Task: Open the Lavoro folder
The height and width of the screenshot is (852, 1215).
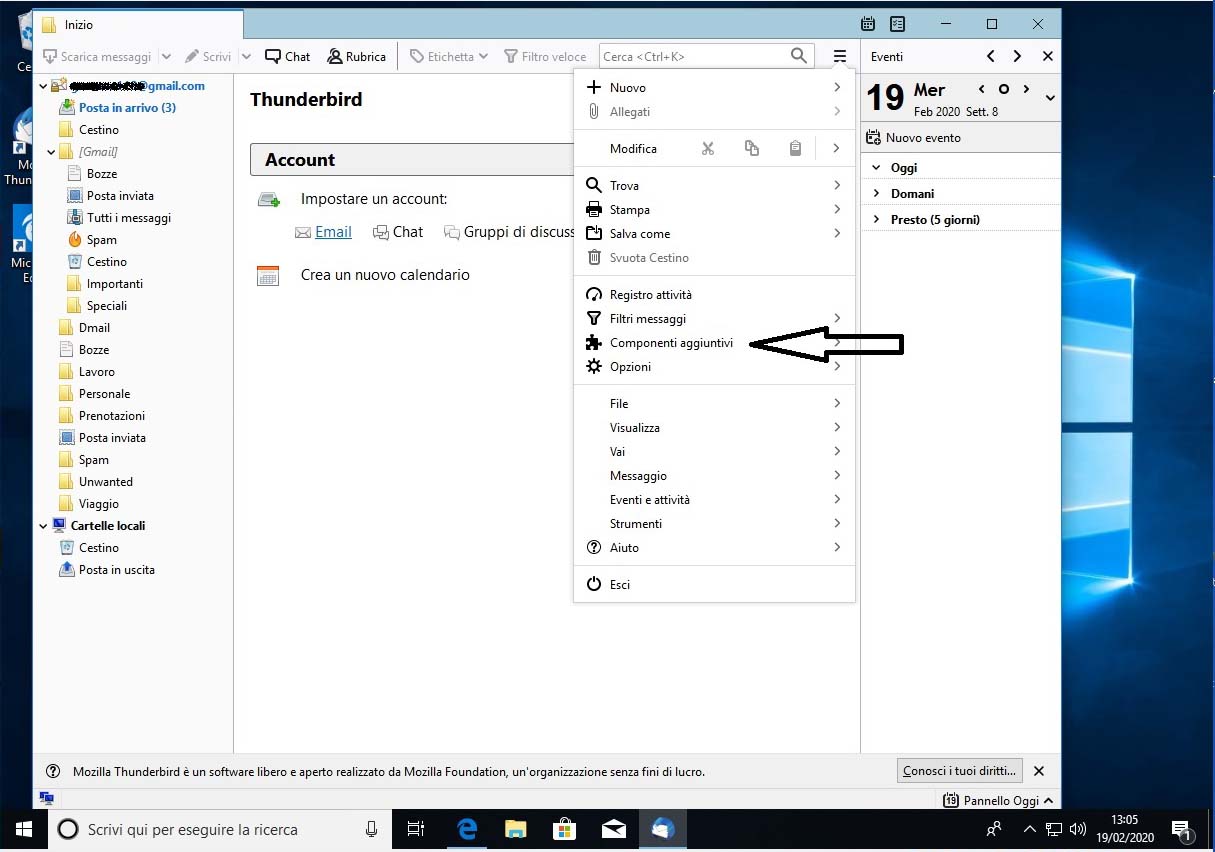Action: coord(97,372)
